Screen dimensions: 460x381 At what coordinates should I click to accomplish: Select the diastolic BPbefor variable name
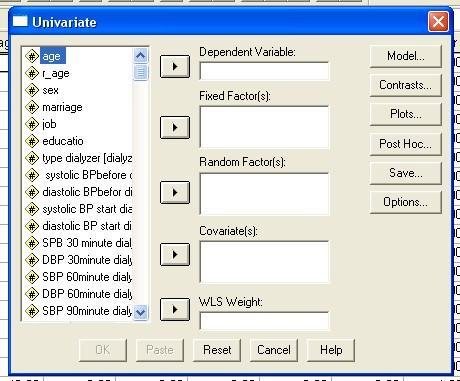(87, 192)
